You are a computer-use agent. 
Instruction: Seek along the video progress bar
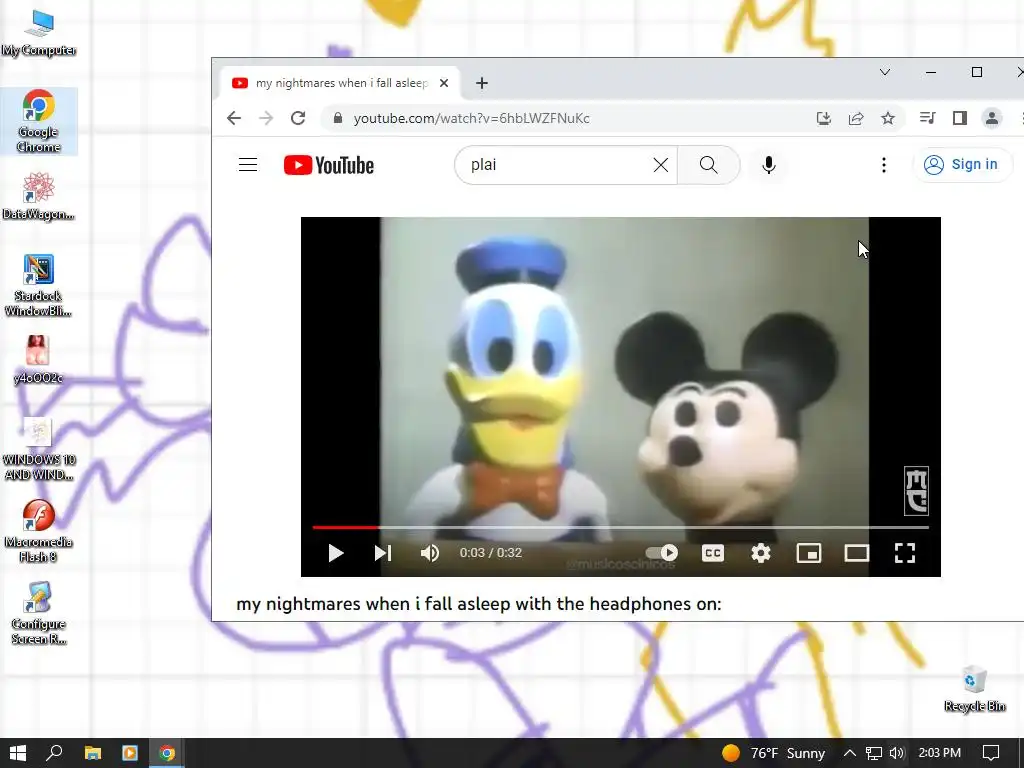[x=620, y=526]
